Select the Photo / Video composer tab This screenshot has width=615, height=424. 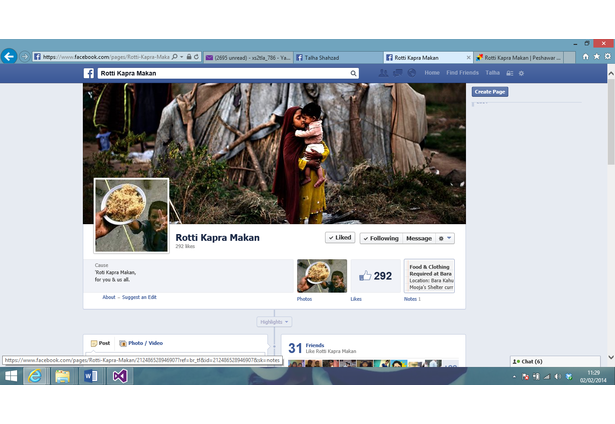click(x=141, y=343)
